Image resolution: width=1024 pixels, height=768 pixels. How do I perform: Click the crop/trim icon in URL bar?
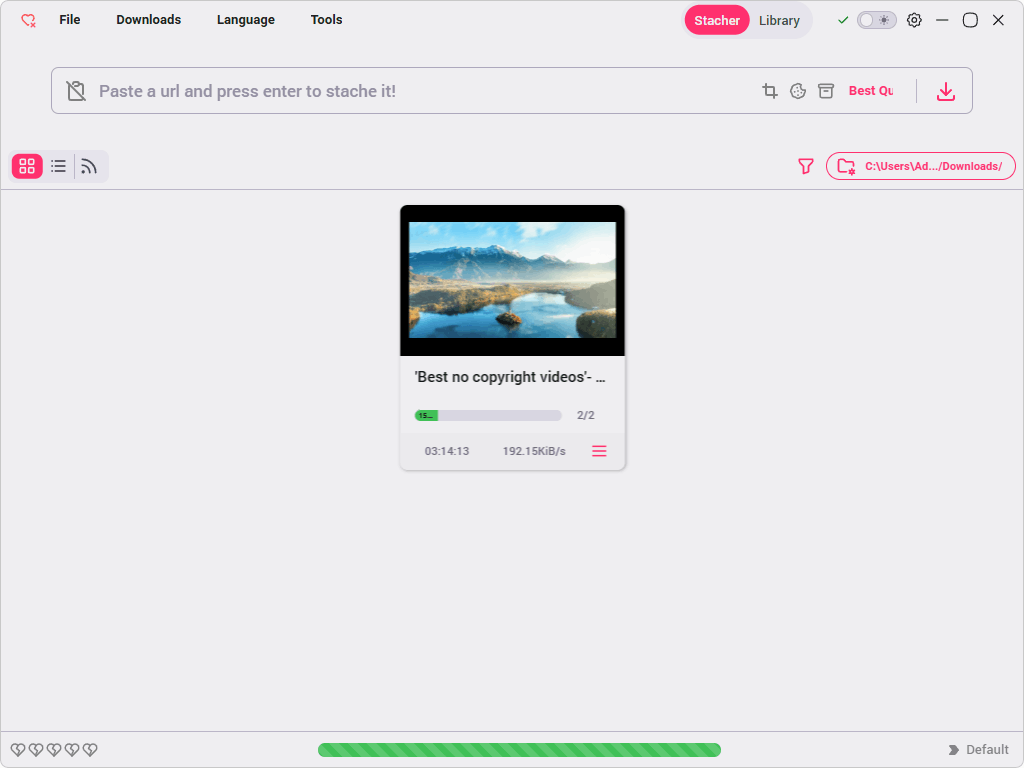[x=769, y=91]
